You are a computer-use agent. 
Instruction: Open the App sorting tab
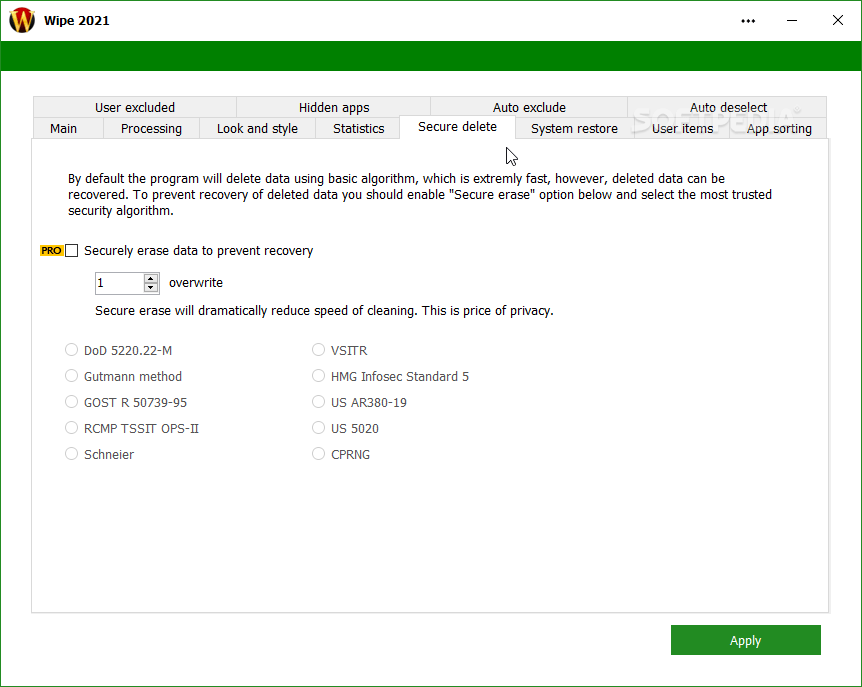coord(779,128)
